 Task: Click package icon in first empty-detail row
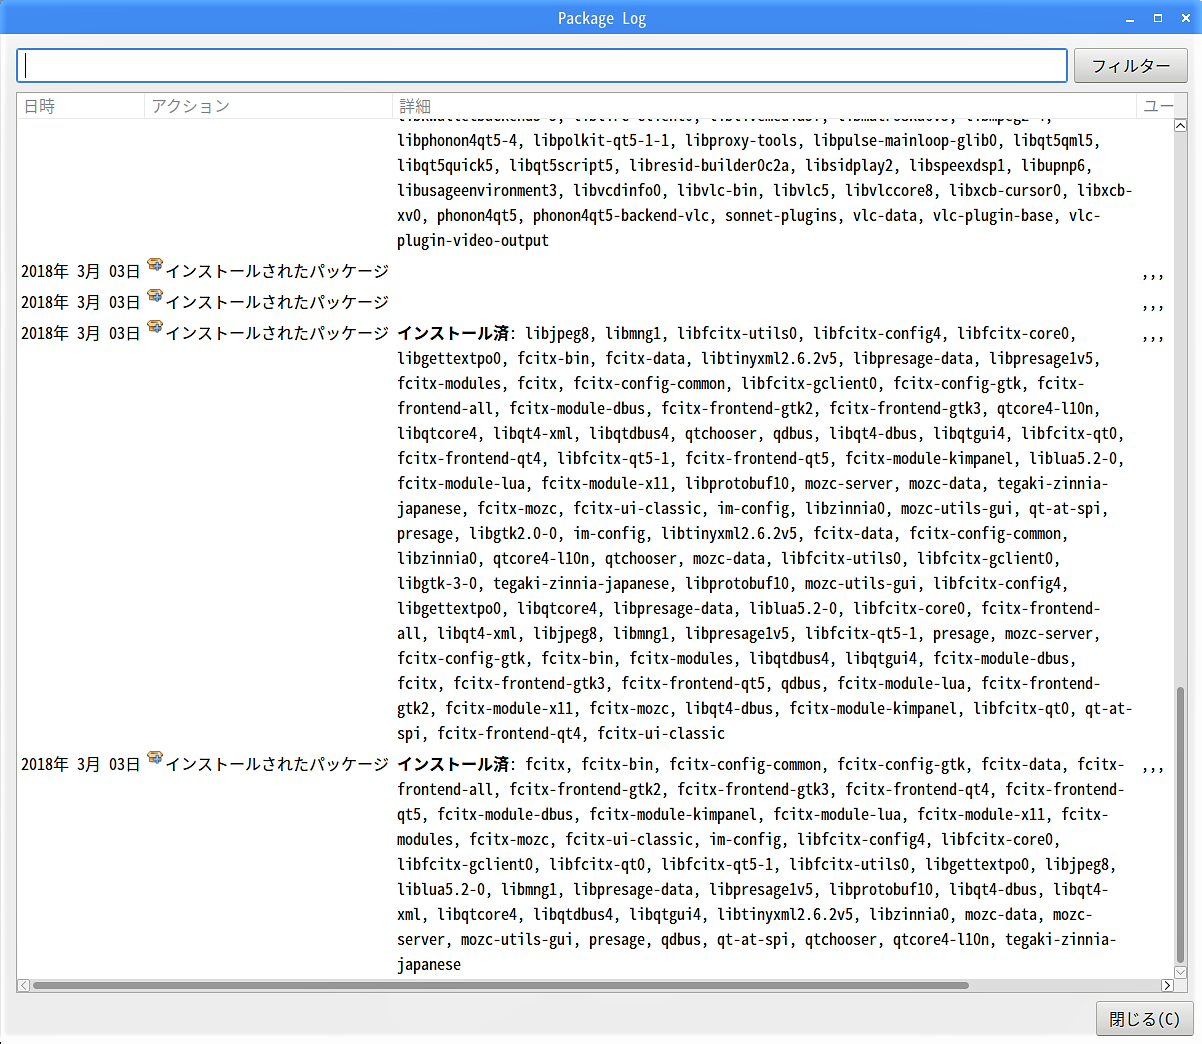tap(154, 266)
